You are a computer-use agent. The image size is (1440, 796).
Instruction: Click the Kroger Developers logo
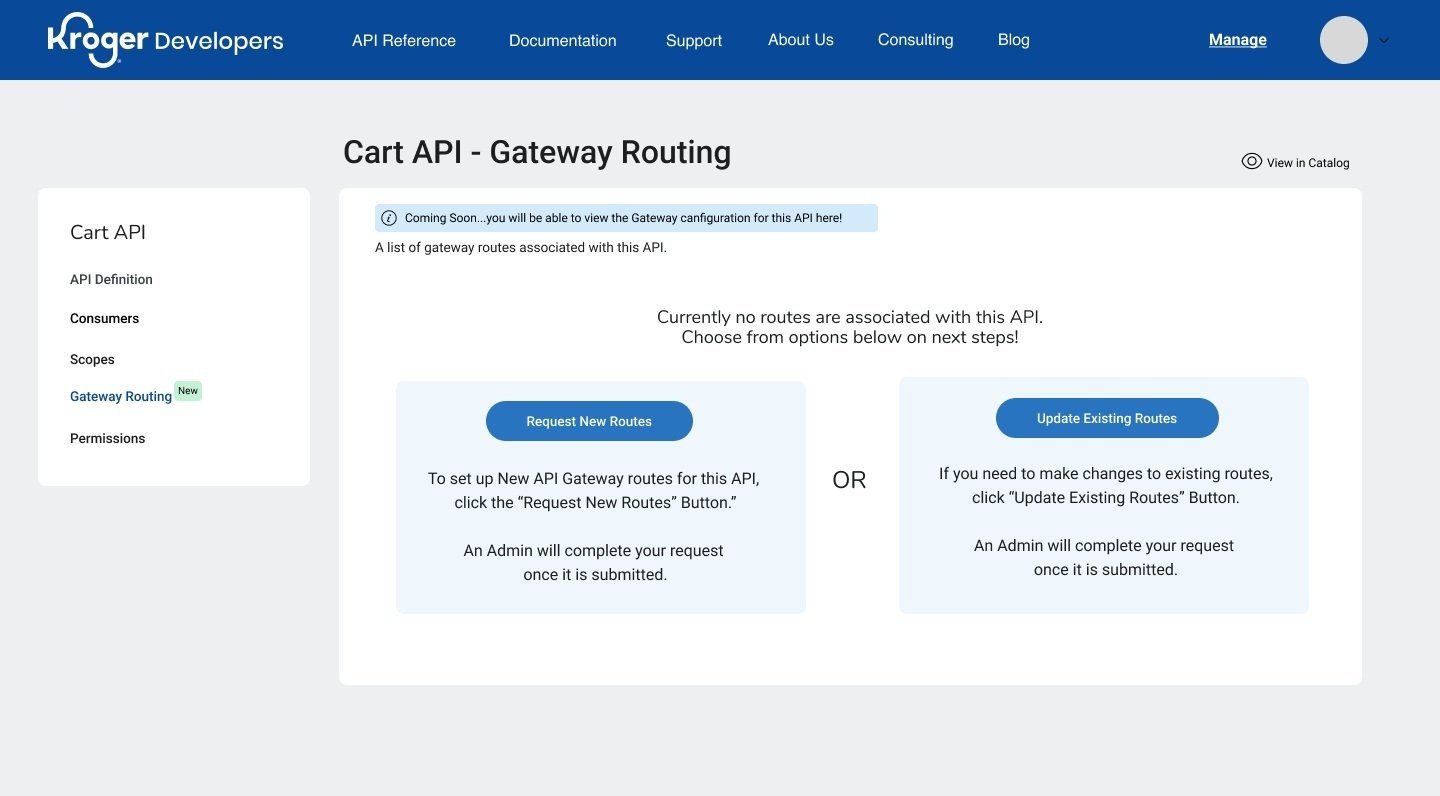tap(165, 40)
